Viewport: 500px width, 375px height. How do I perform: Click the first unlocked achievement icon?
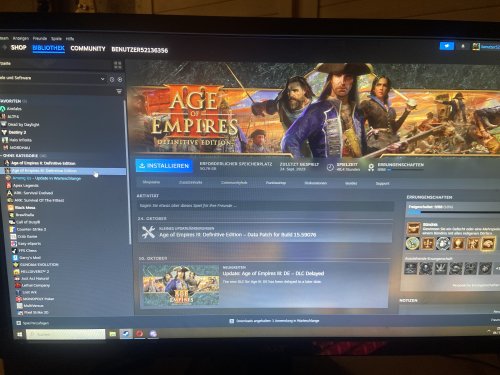tap(413, 229)
